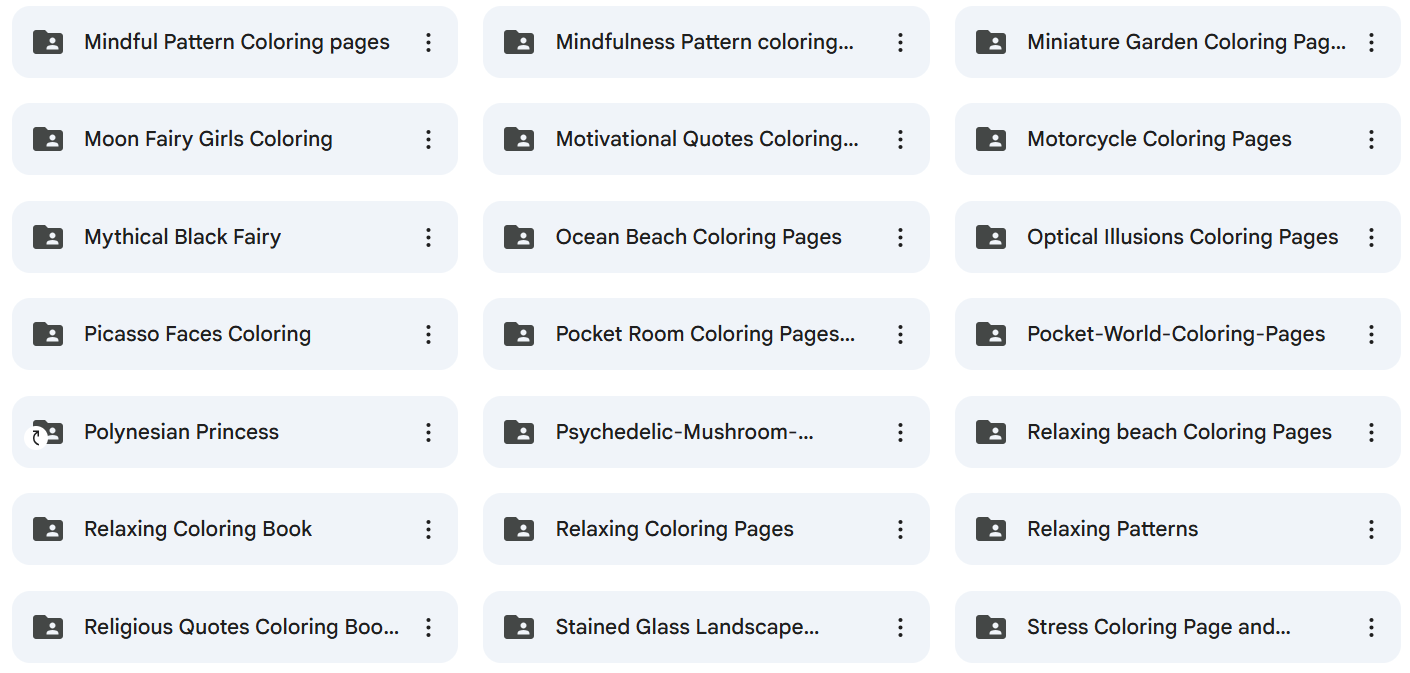Click the Polynesian Princess folder sync icon
Image resolution: width=1410 pixels, height=673 pixels.
point(37,438)
